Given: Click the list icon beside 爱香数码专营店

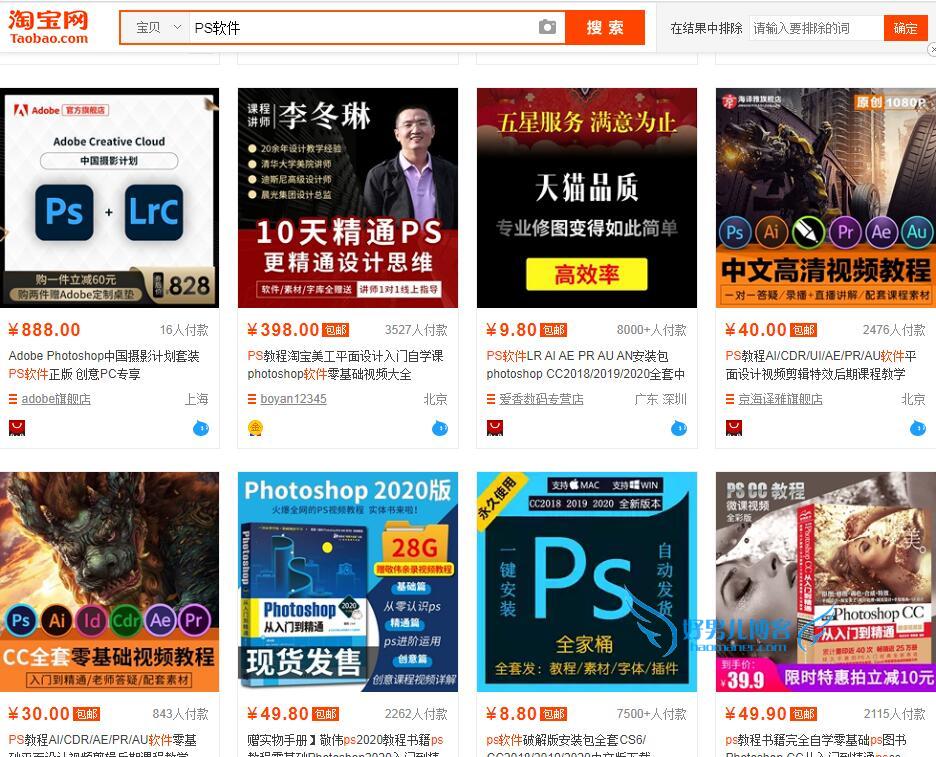Looking at the screenshot, I should tap(491, 399).
